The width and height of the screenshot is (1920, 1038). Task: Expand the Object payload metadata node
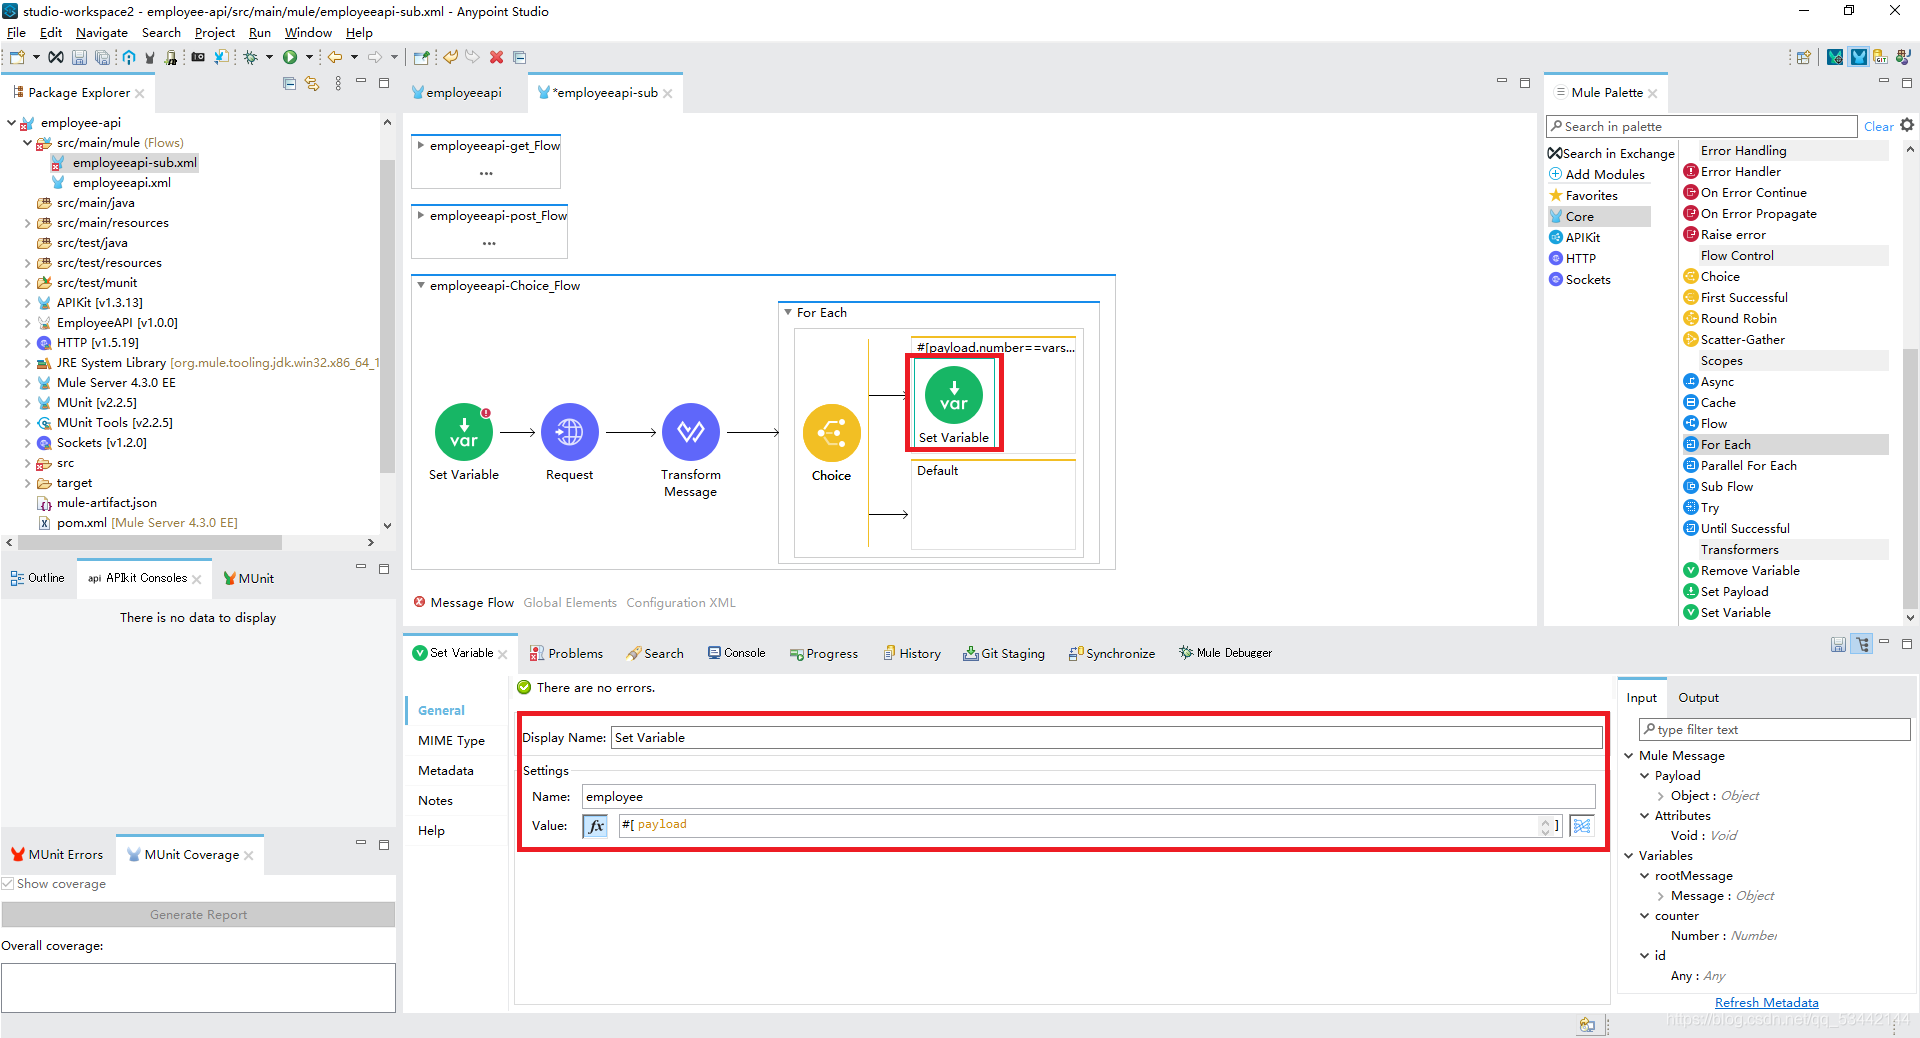click(x=1661, y=796)
